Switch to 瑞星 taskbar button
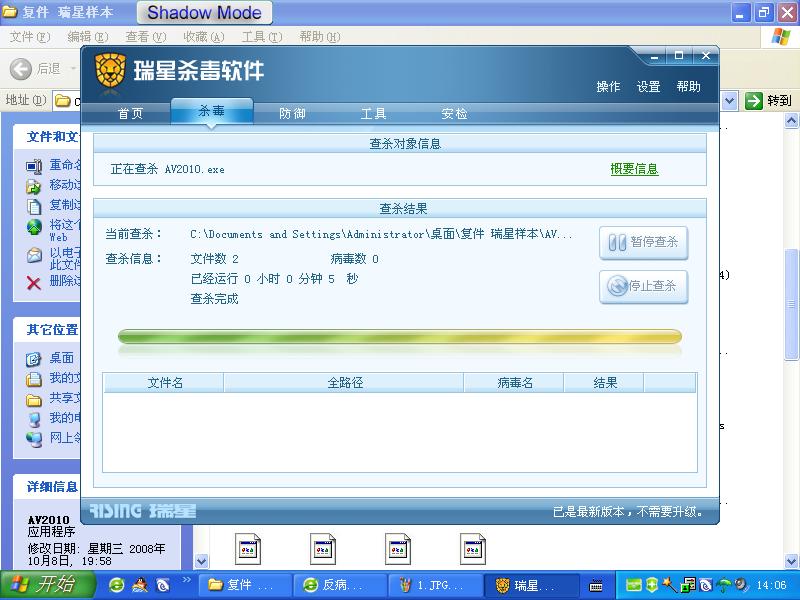 [x=531, y=585]
